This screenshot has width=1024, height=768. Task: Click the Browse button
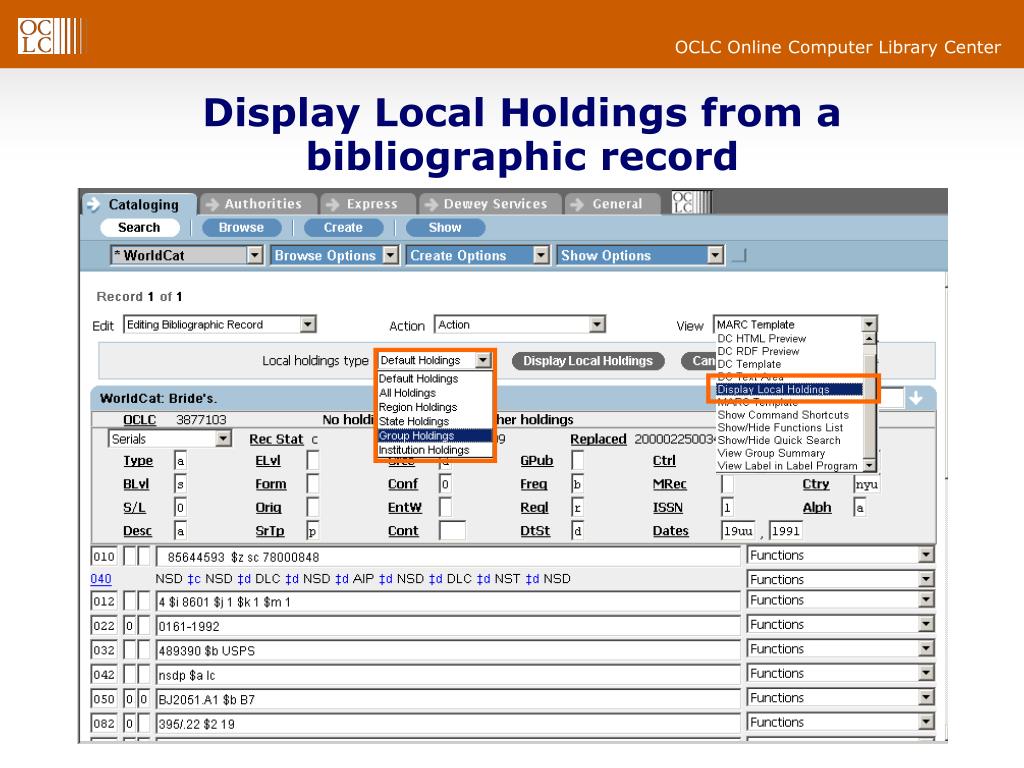pos(242,227)
